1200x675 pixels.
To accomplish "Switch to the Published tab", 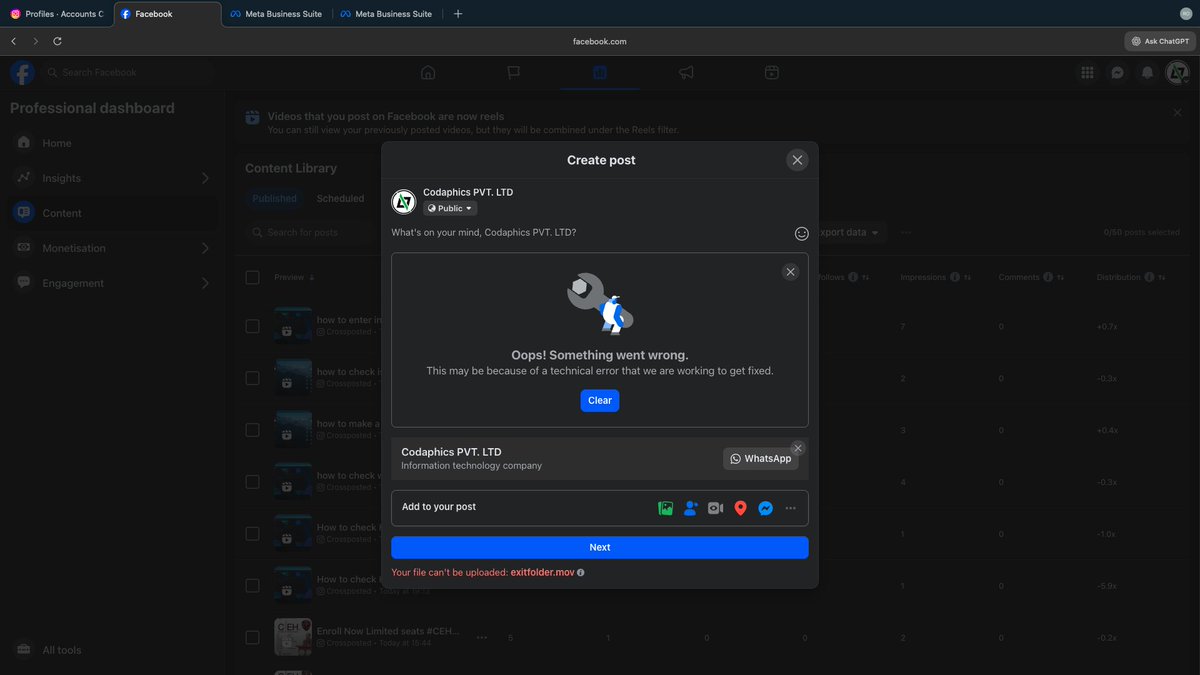I will (x=274, y=198).
